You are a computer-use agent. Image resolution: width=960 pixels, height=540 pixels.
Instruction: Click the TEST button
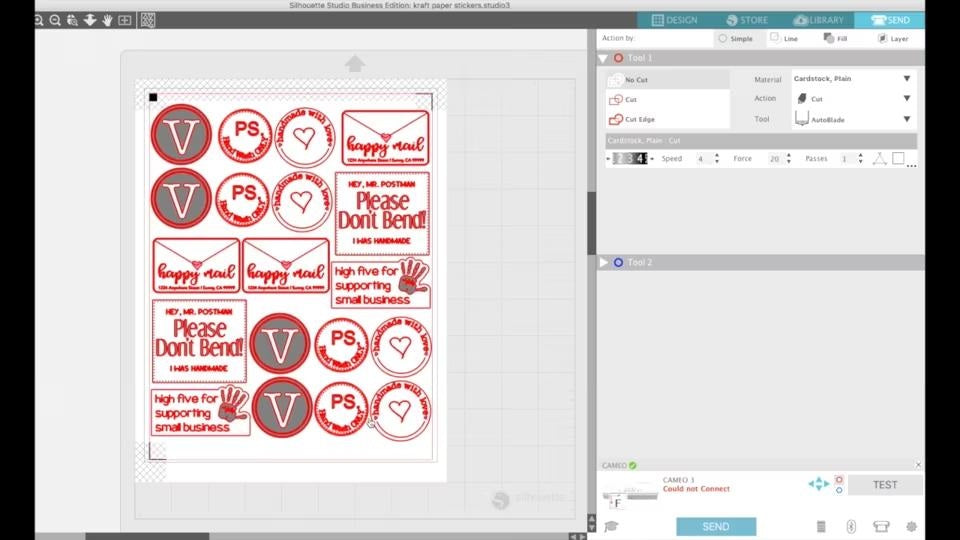(884, 485)
